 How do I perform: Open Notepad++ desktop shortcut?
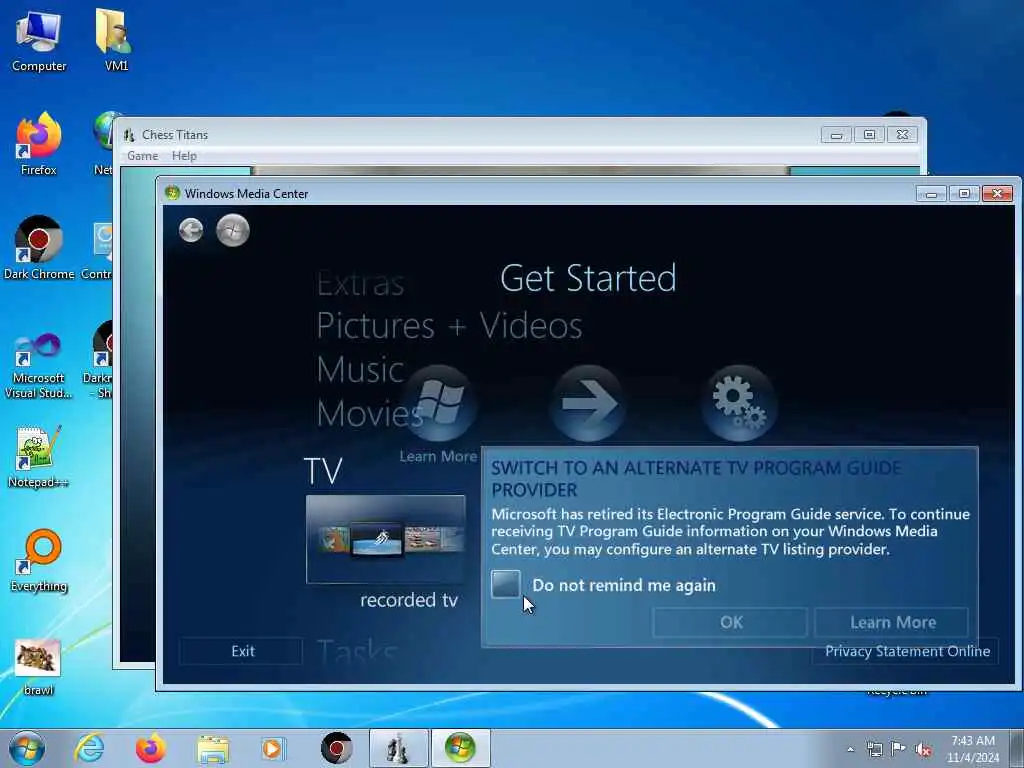(x=39, y=457)
